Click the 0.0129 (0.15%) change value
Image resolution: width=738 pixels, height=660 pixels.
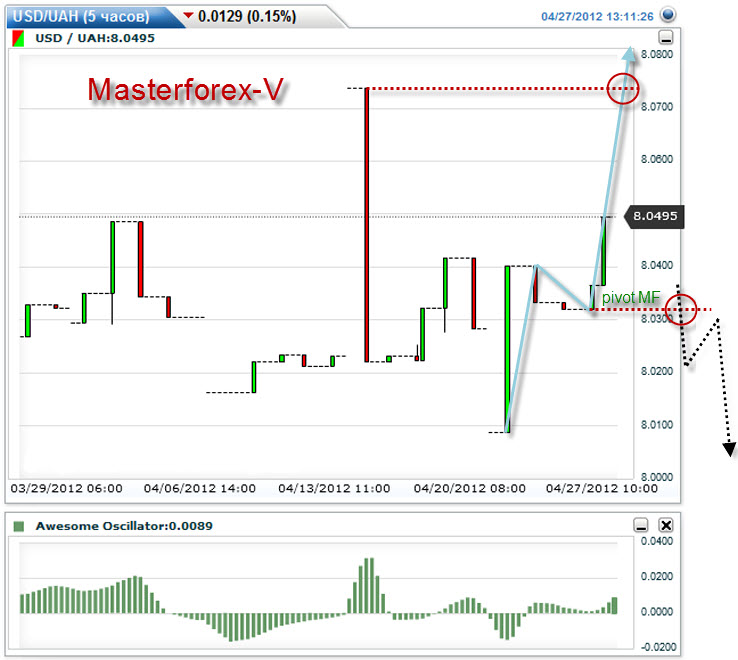[247, 16]
